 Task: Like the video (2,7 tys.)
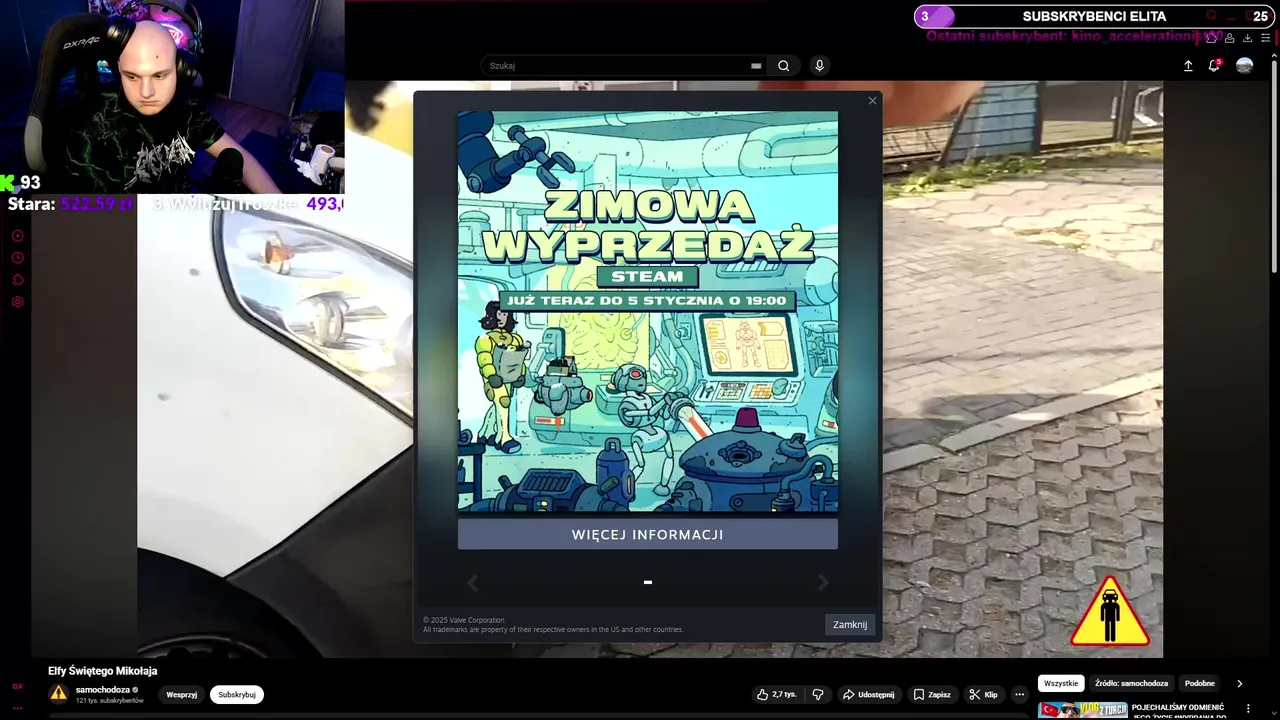[x=777, y=695]
